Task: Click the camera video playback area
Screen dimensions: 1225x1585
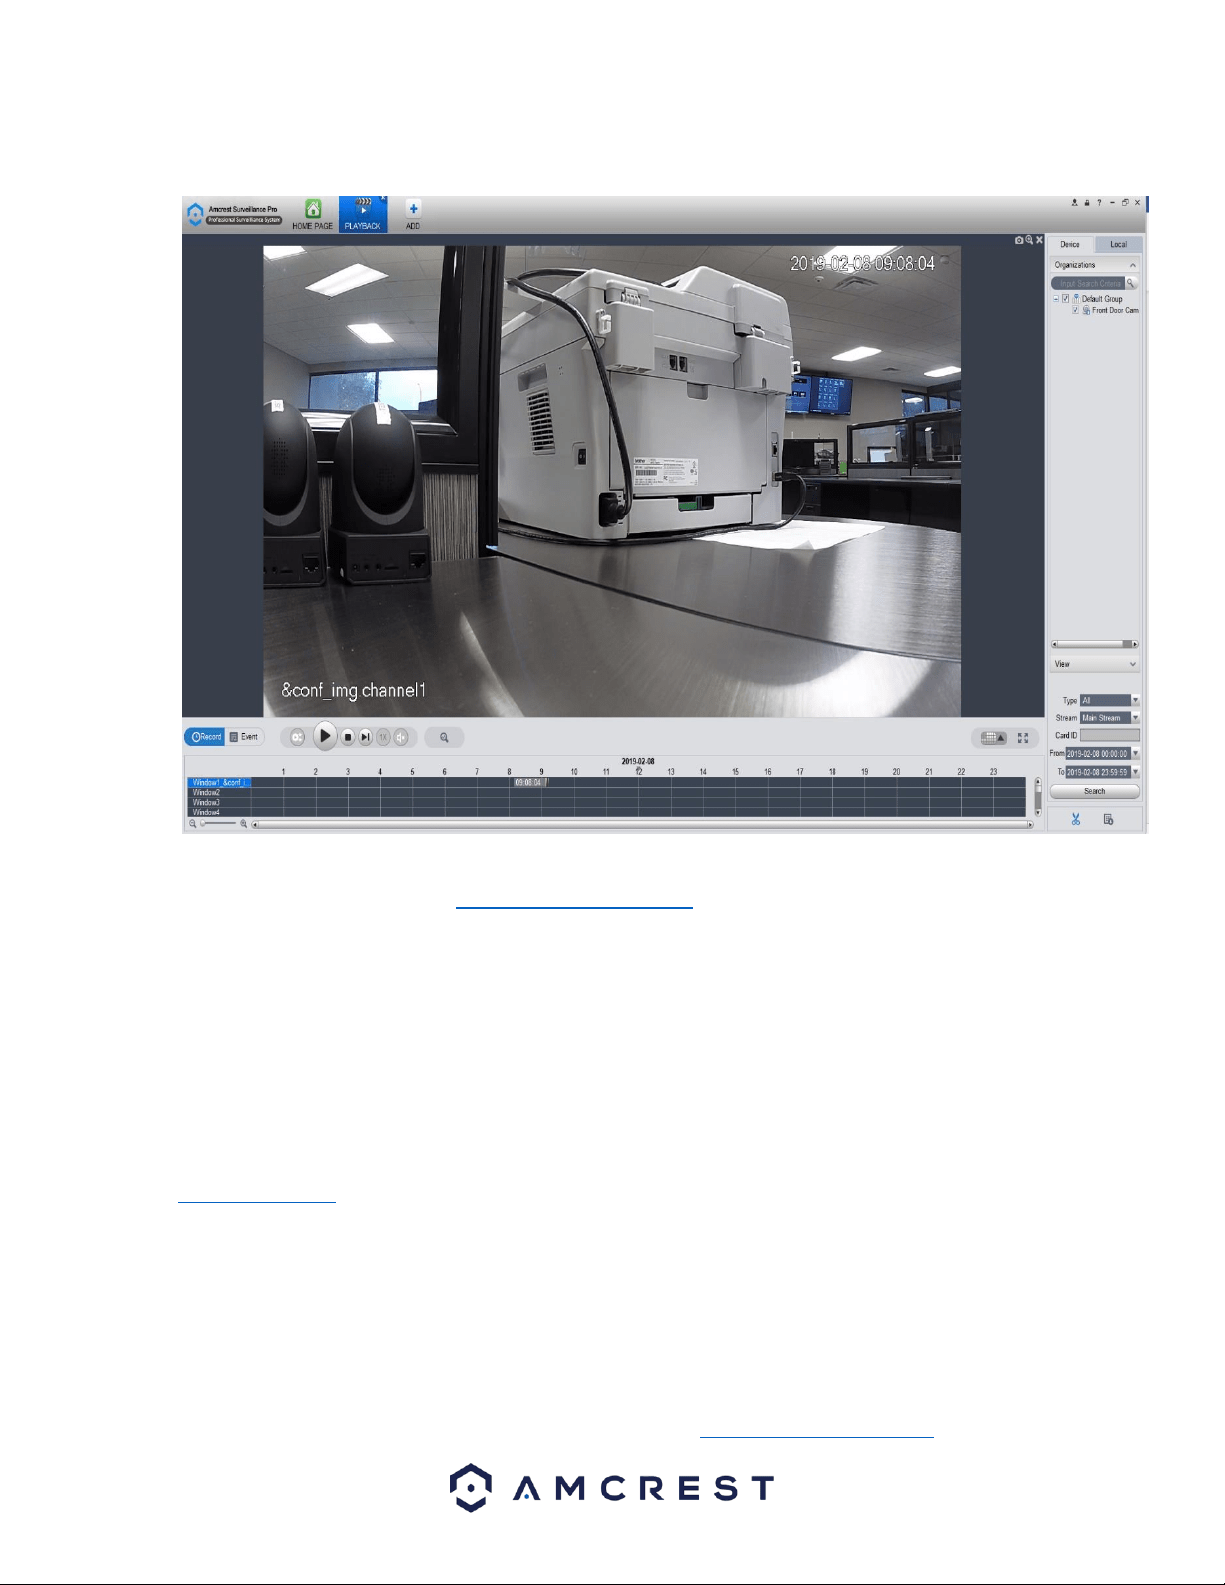Action: point(612,481)
